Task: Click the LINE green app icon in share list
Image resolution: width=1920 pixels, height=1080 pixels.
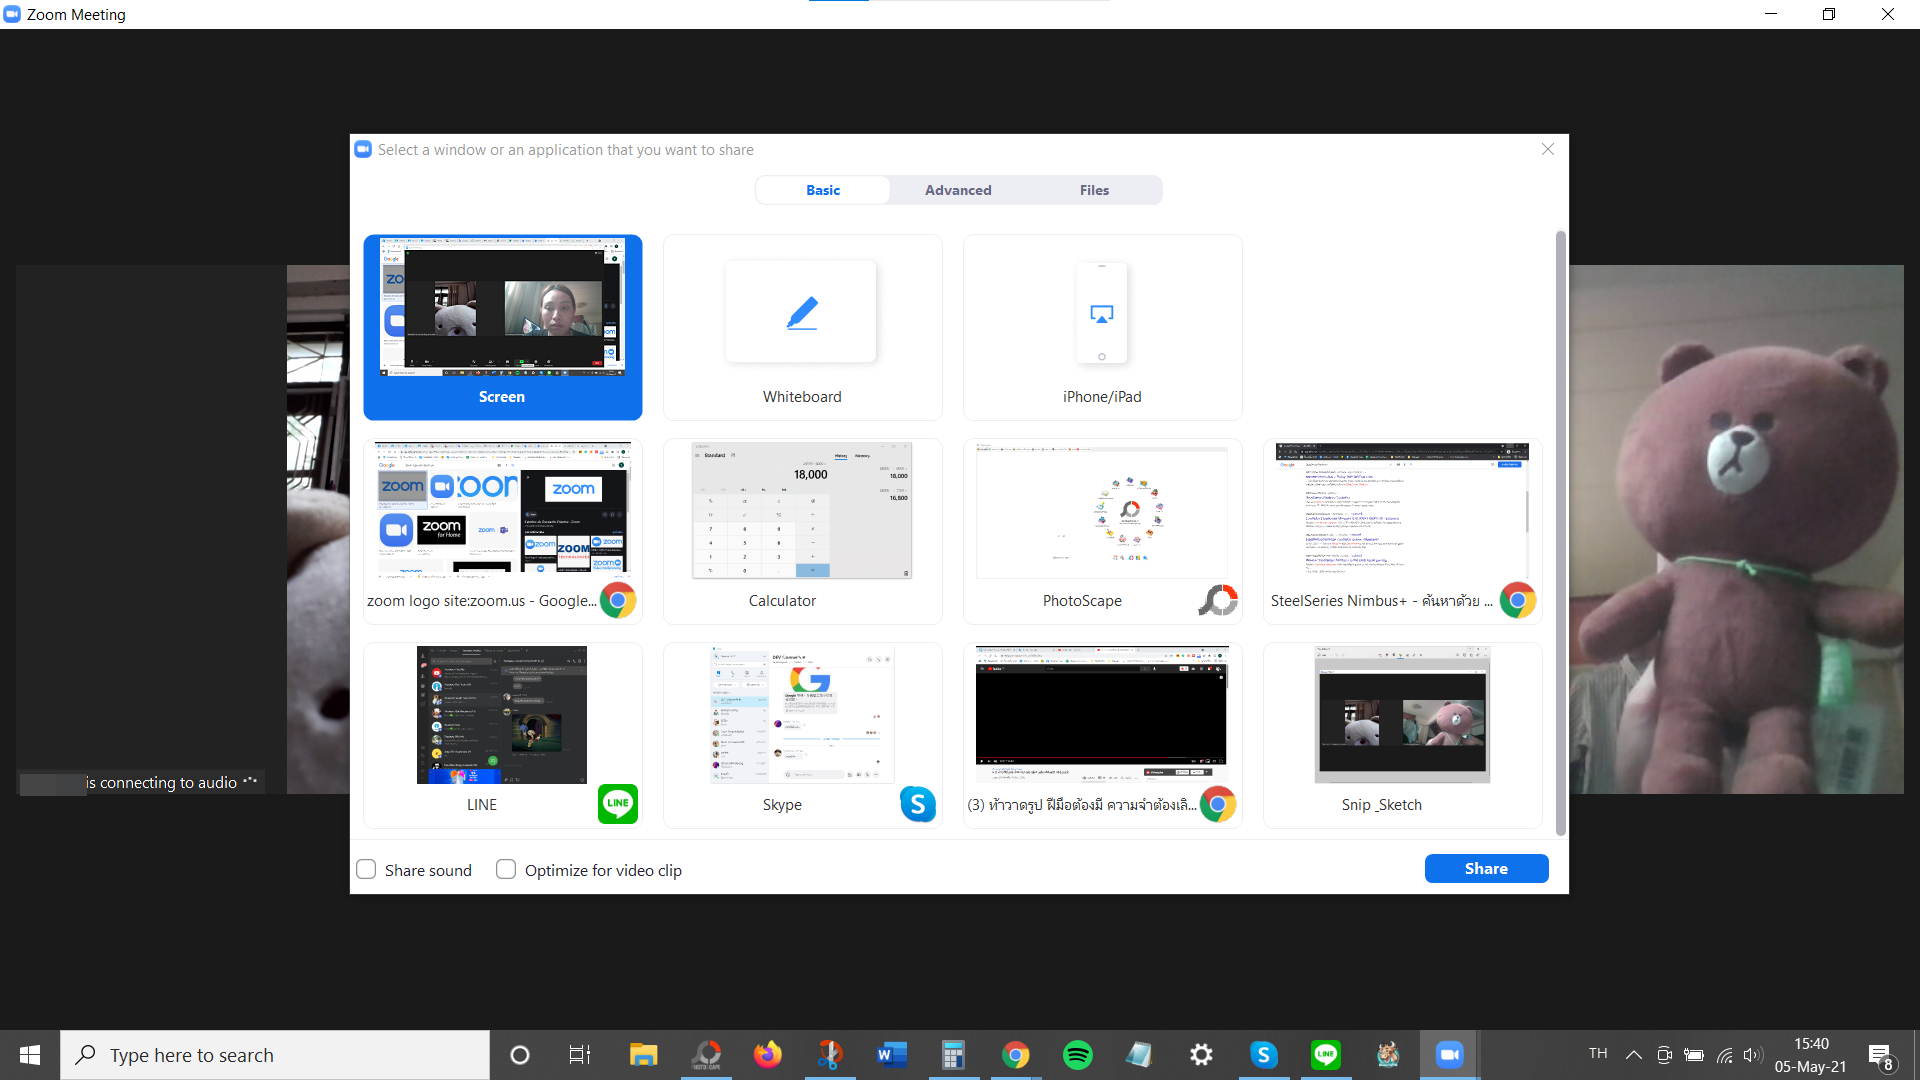Action: click(617, 804)
